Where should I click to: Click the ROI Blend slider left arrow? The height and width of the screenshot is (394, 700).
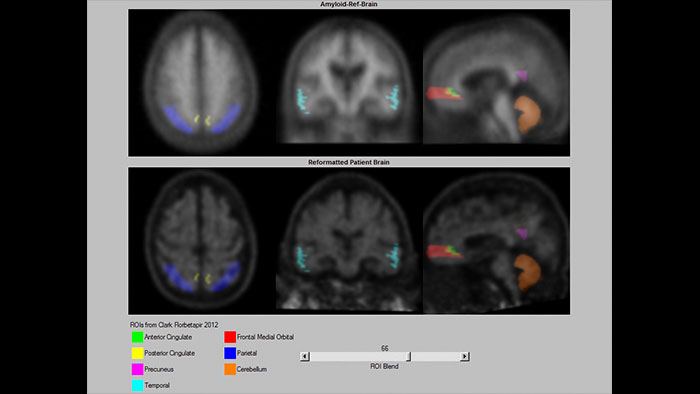[x=305, y=356]
